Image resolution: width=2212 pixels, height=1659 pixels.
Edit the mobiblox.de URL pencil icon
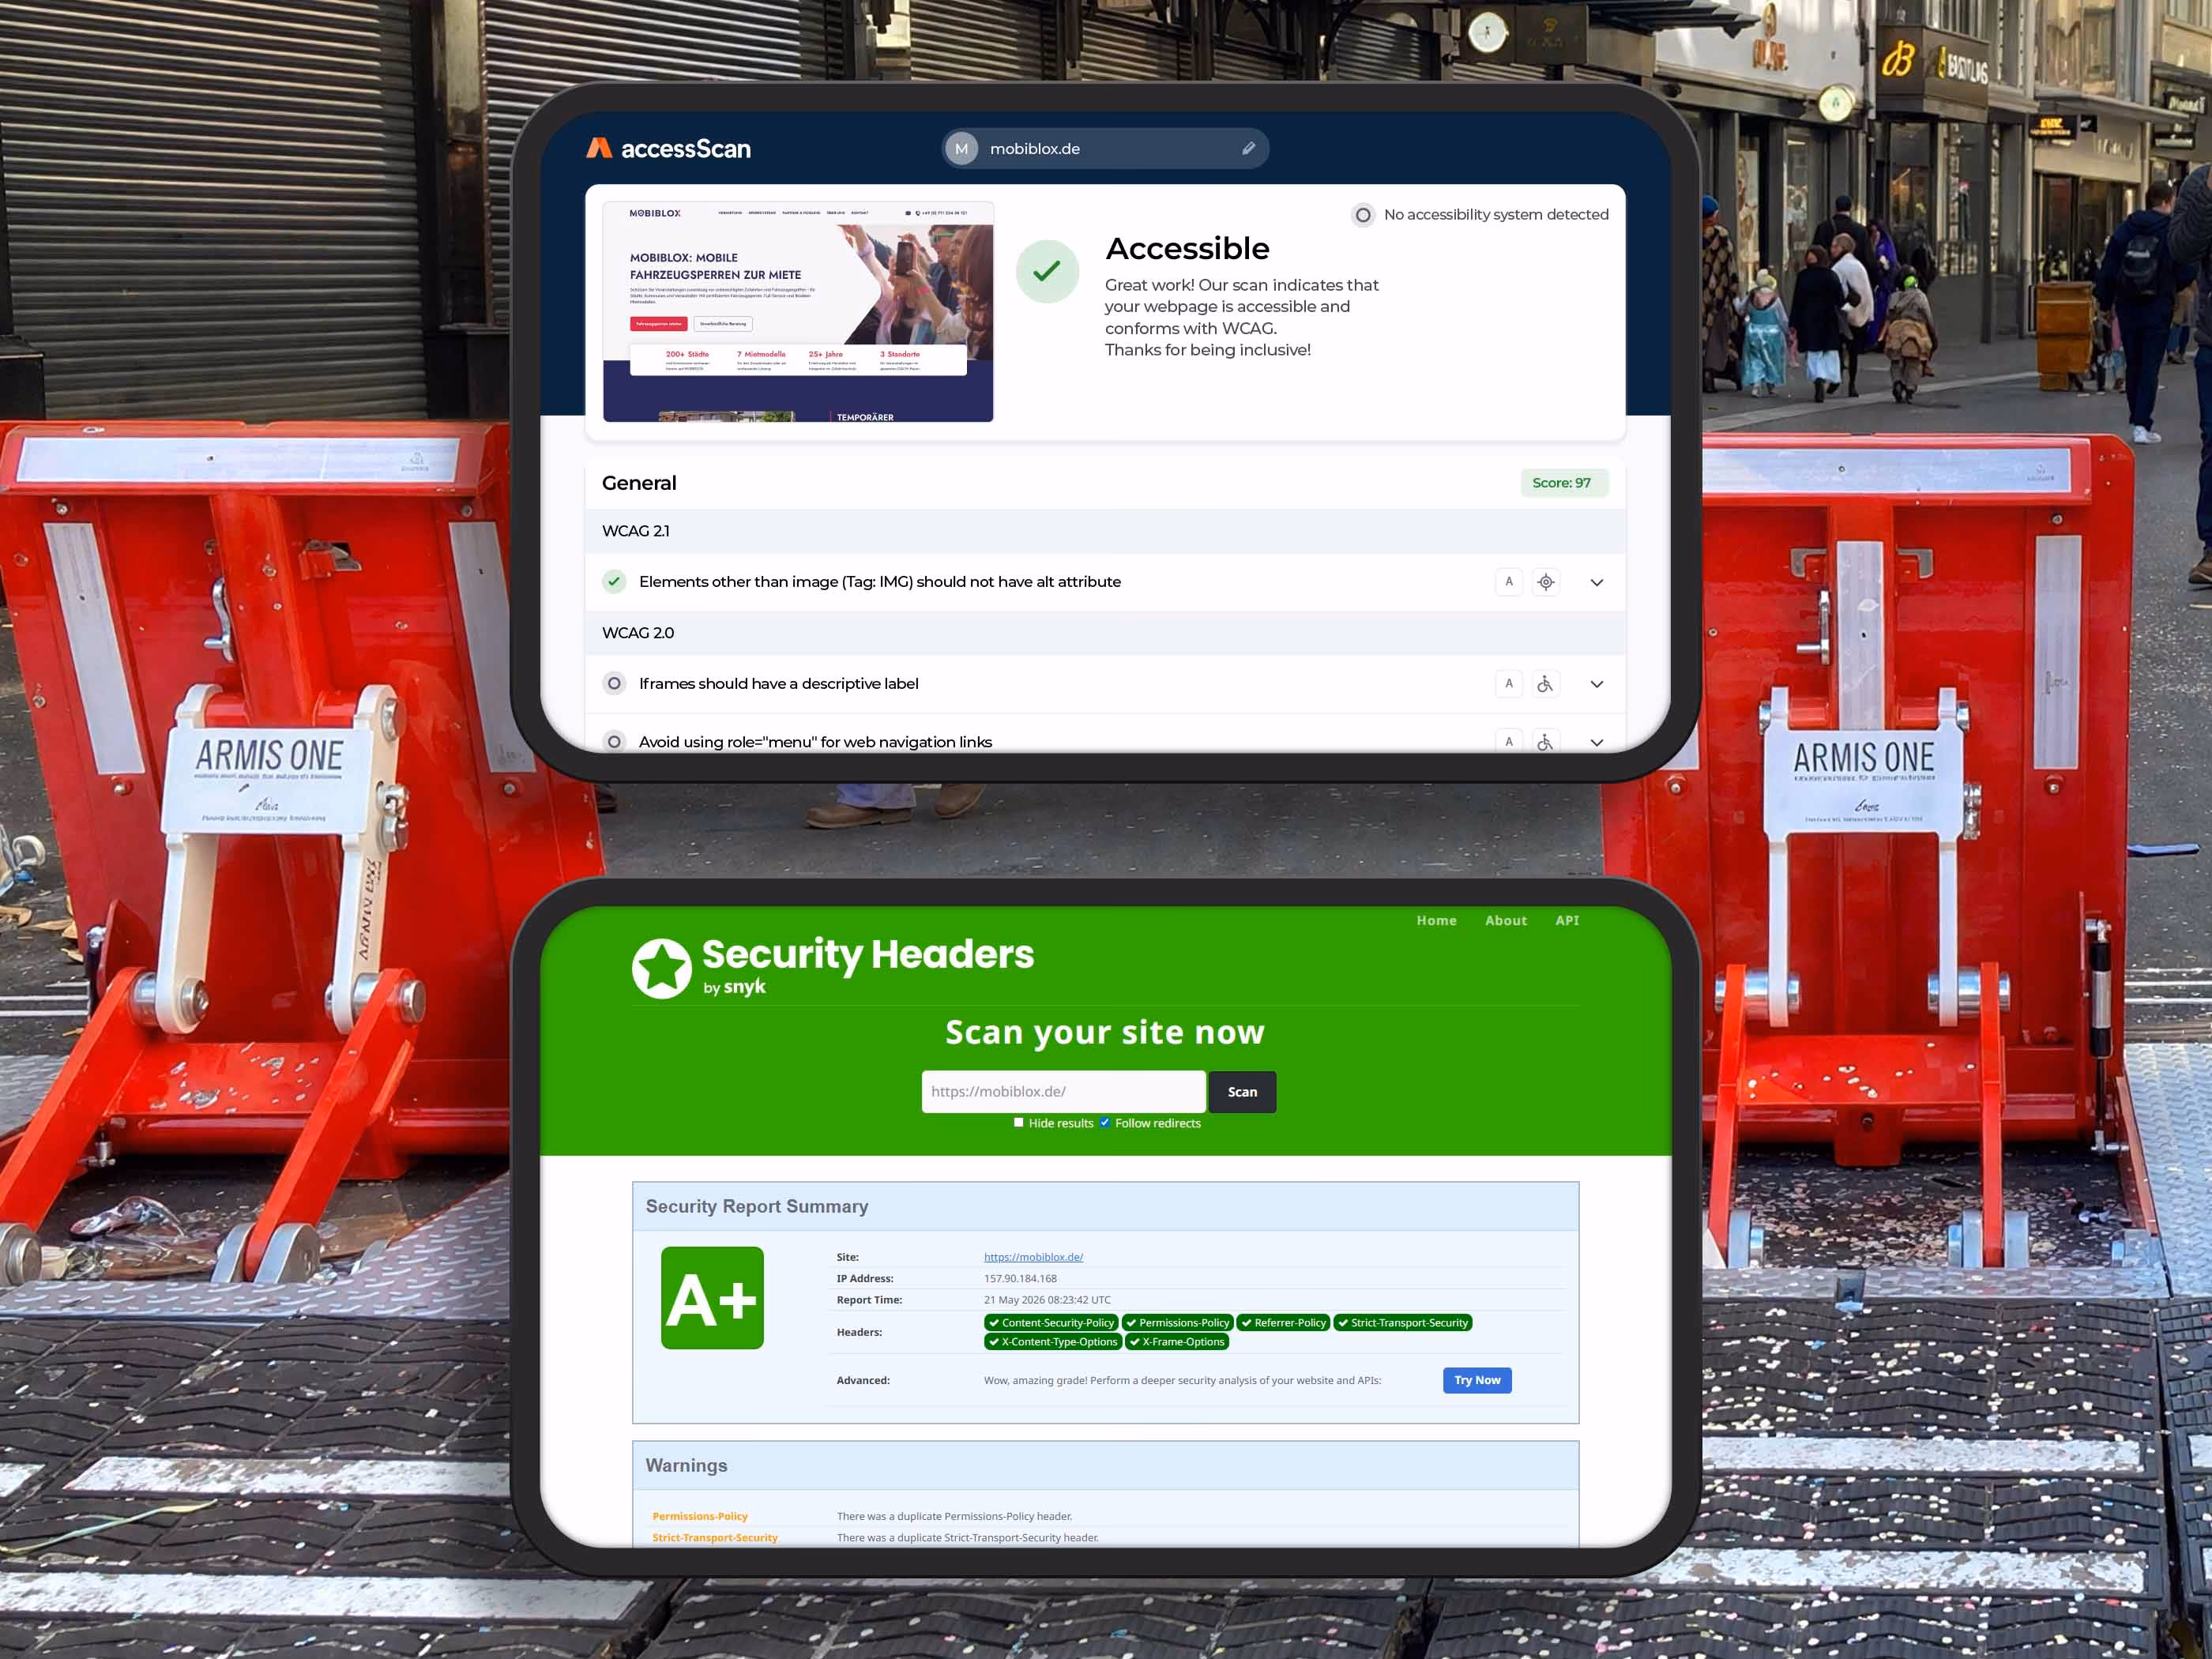coord(1248,148)
